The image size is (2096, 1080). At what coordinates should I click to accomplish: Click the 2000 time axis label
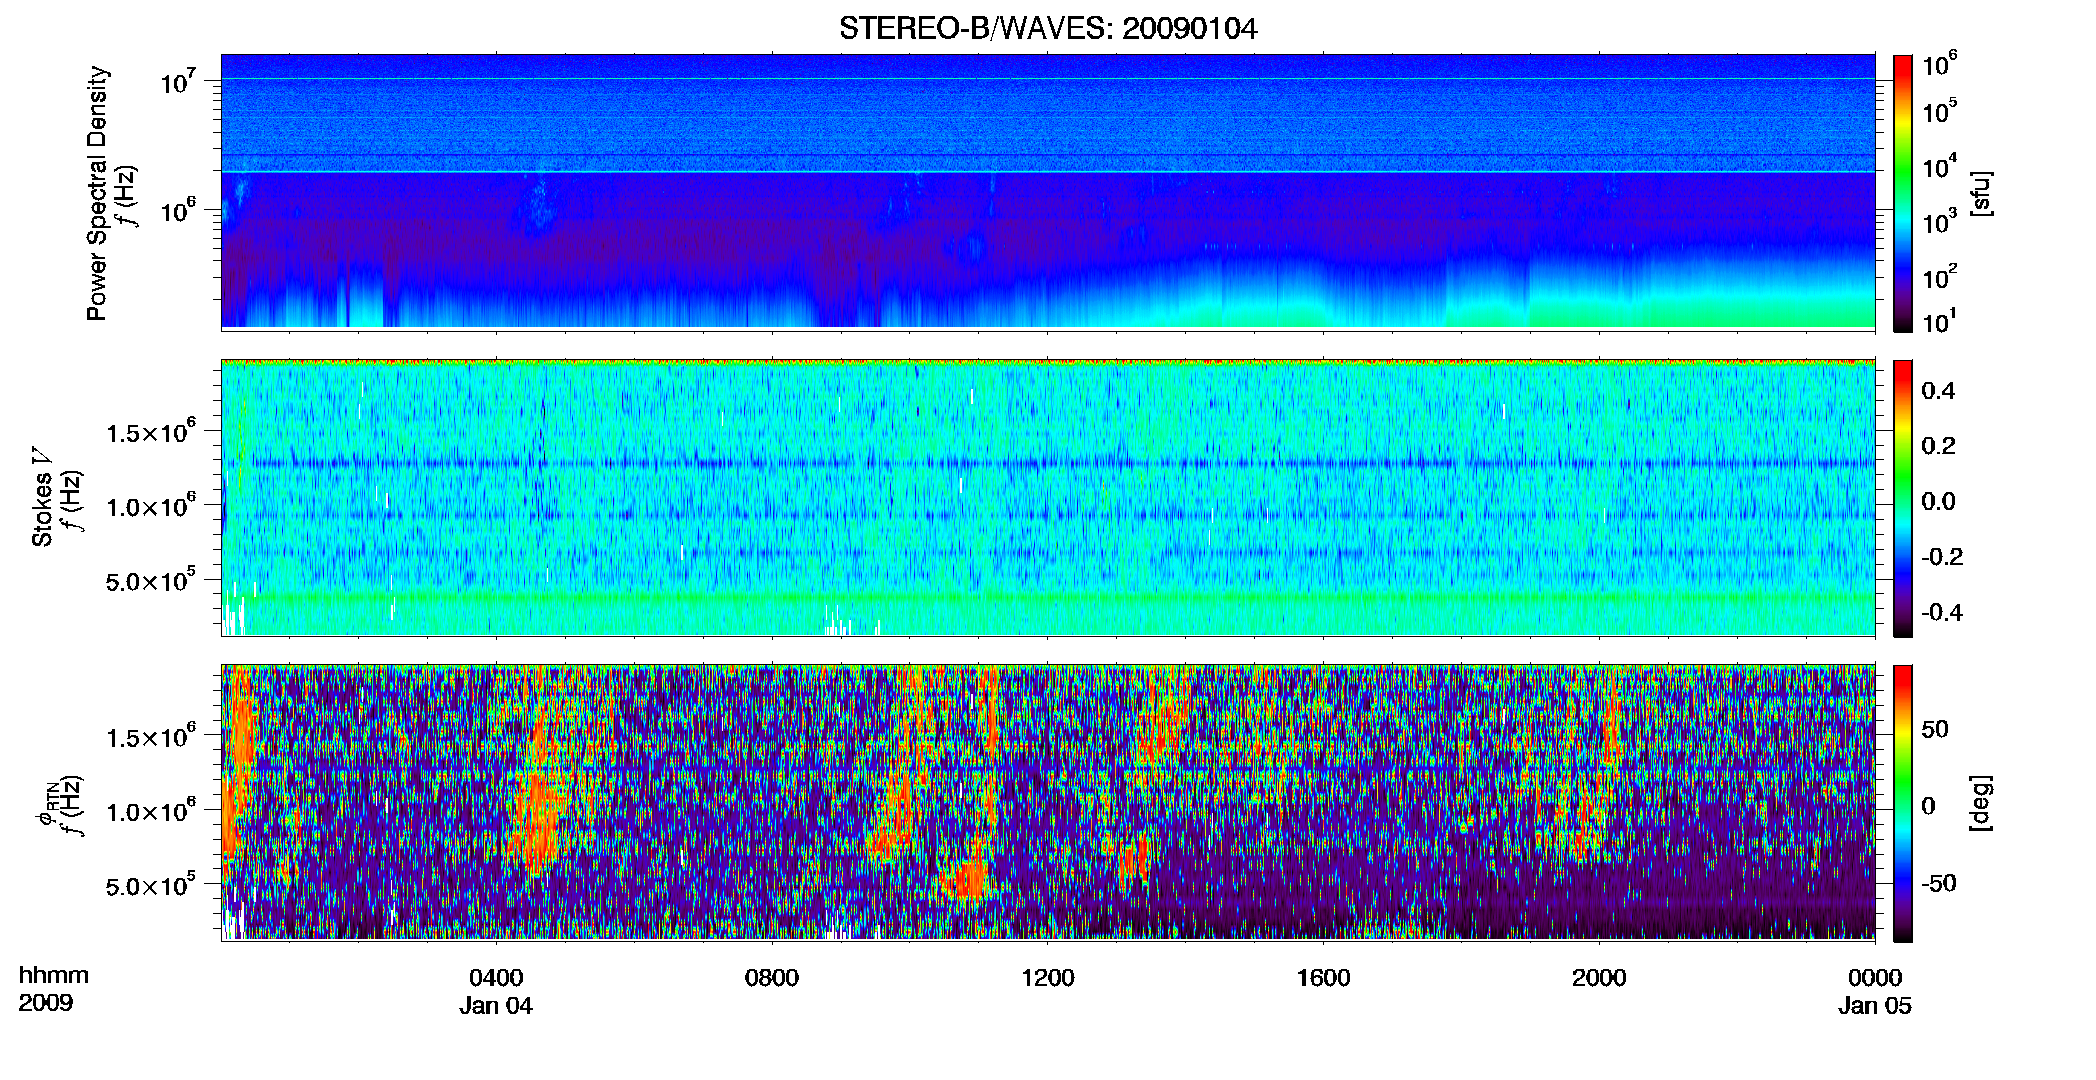pyautogui.click(x=1599, y=978)
